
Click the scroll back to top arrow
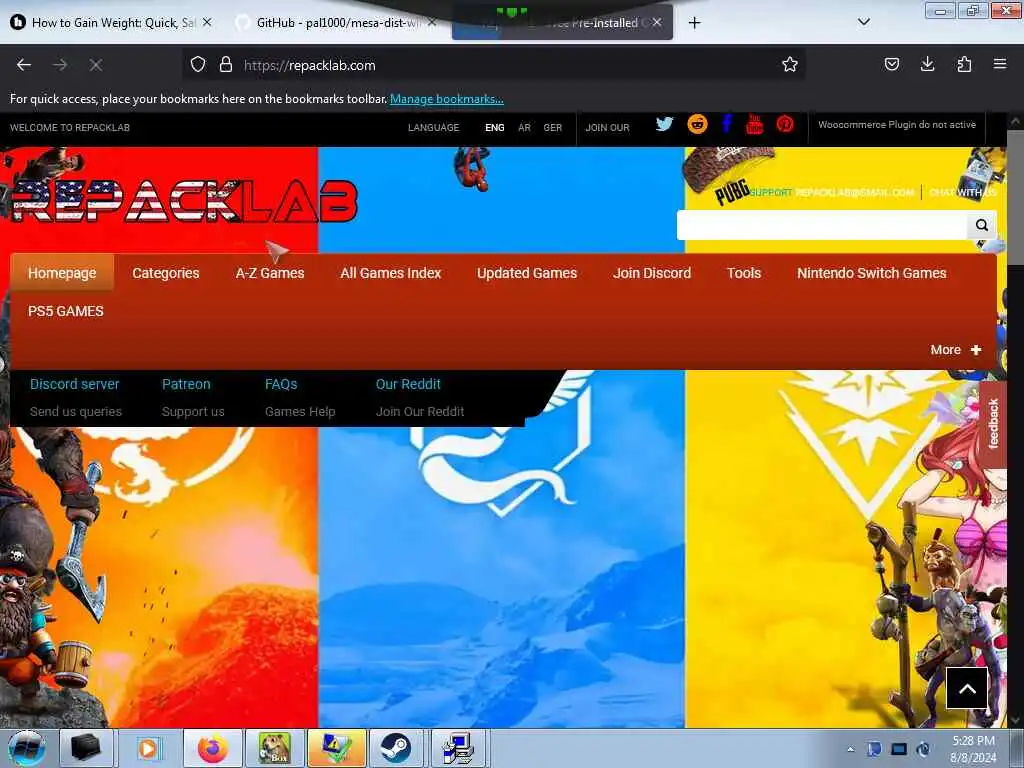(967, 688)
